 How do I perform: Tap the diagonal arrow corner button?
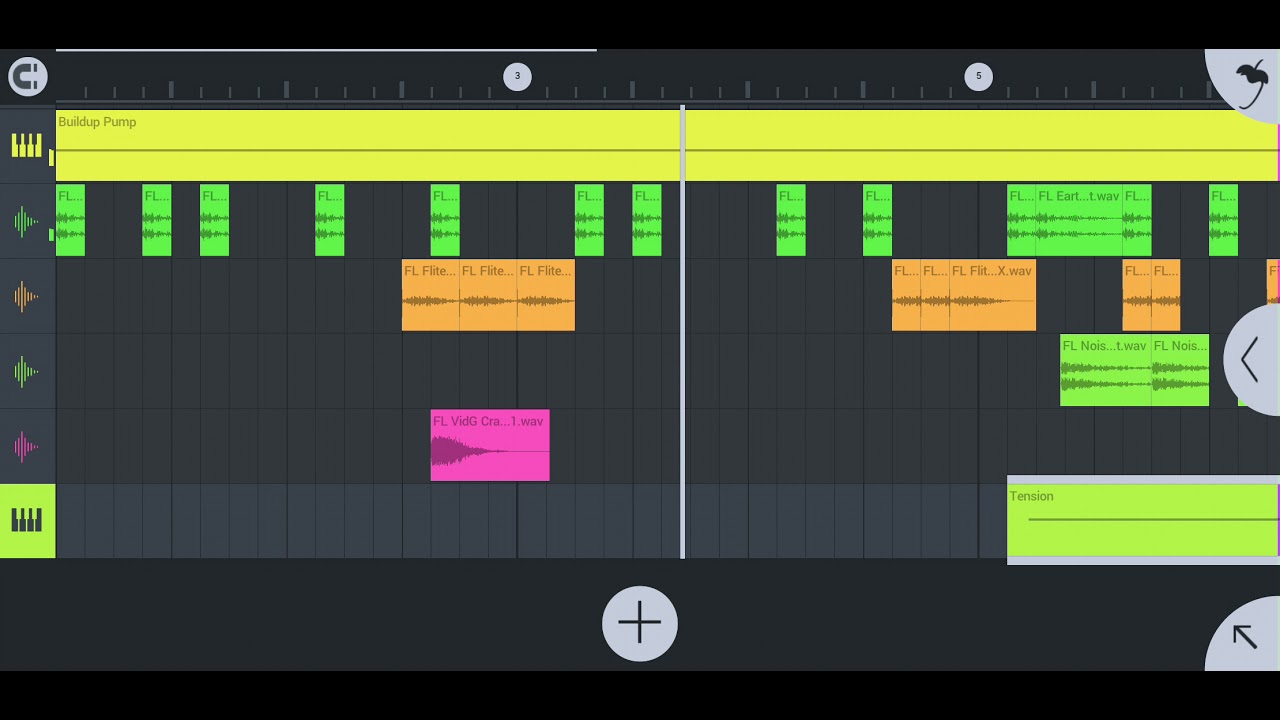(x=1244, y=636)
